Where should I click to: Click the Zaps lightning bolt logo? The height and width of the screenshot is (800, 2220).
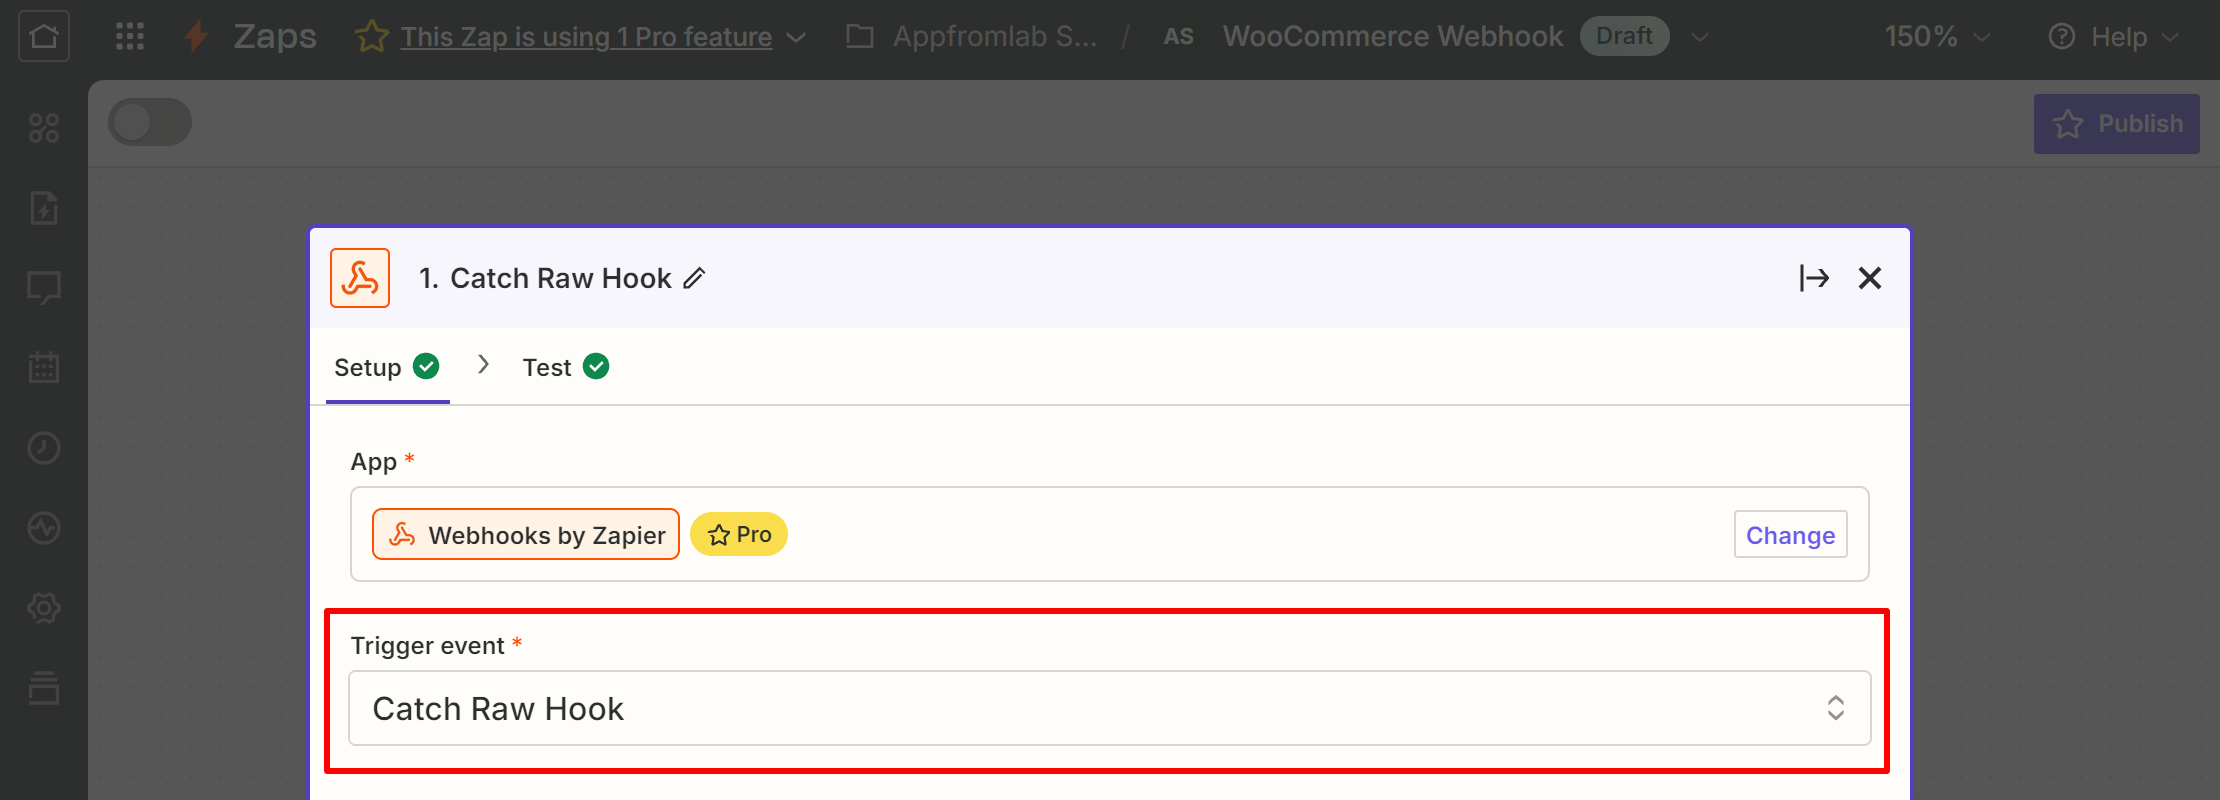click(197, 36)
